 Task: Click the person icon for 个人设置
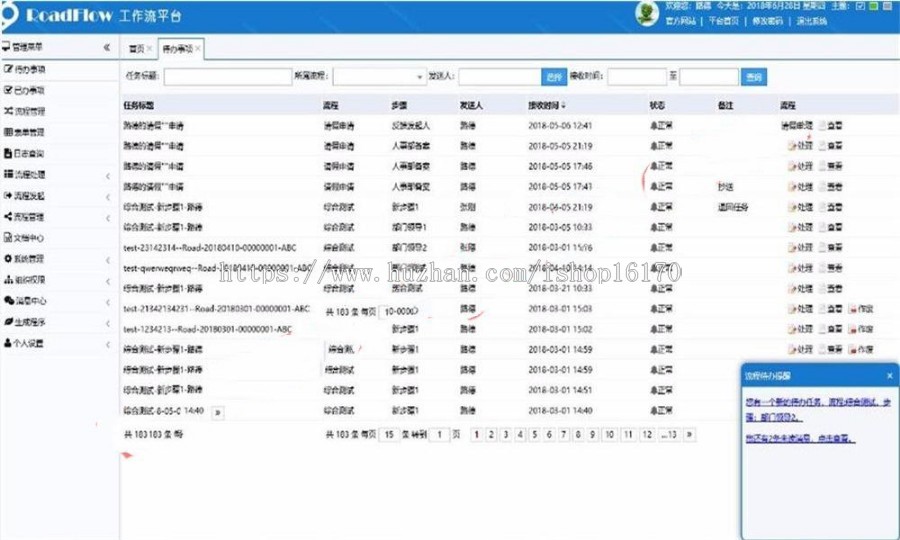tap(8, 343)
